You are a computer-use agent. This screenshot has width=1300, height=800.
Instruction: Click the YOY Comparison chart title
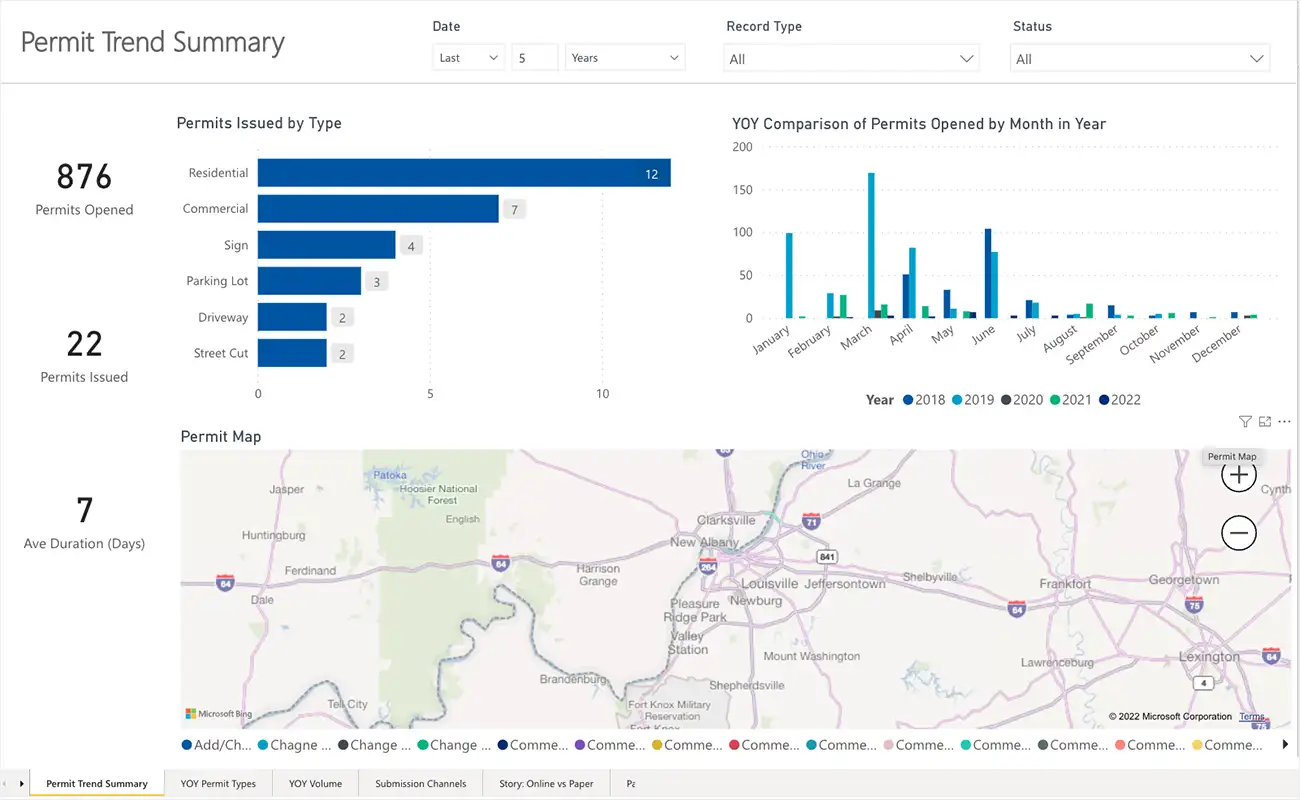[919, 124]
